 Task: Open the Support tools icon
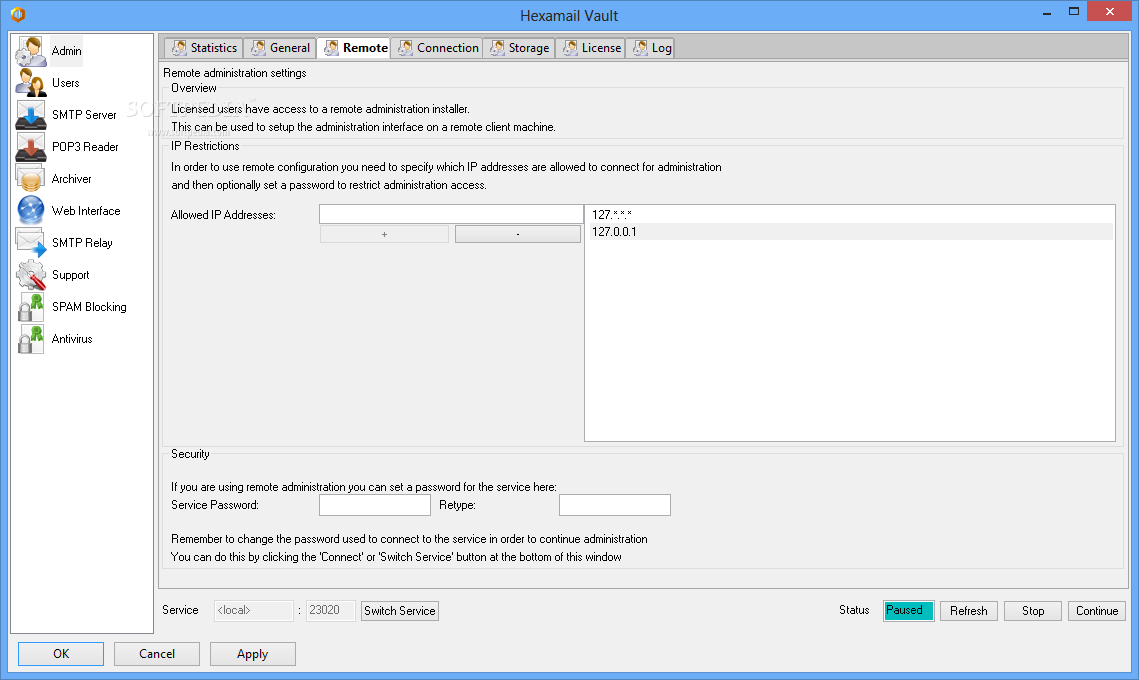(31, 275)
